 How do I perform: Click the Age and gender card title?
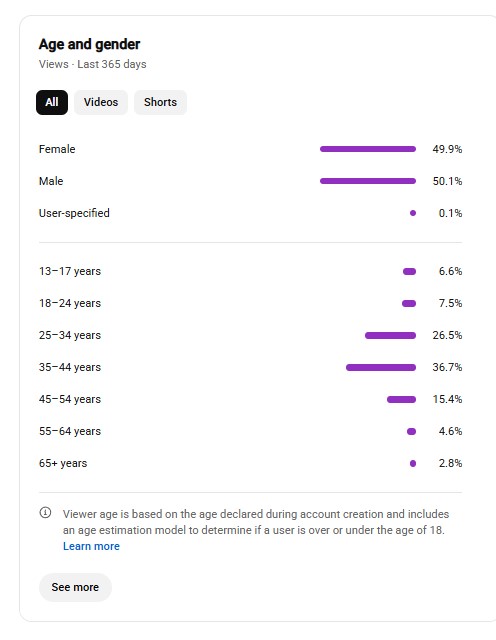point(89,44)
